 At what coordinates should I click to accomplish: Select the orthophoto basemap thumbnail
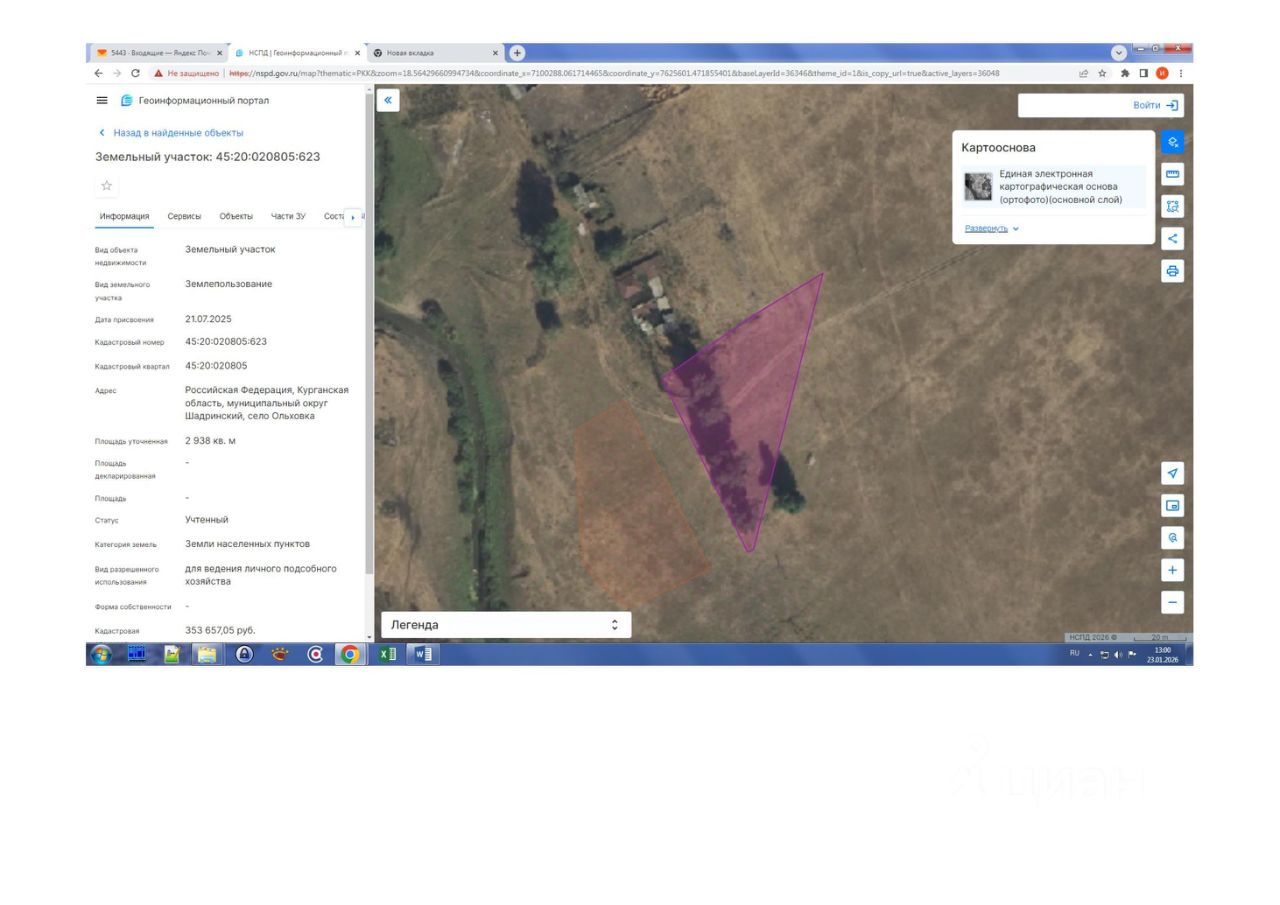coord(978,187)
